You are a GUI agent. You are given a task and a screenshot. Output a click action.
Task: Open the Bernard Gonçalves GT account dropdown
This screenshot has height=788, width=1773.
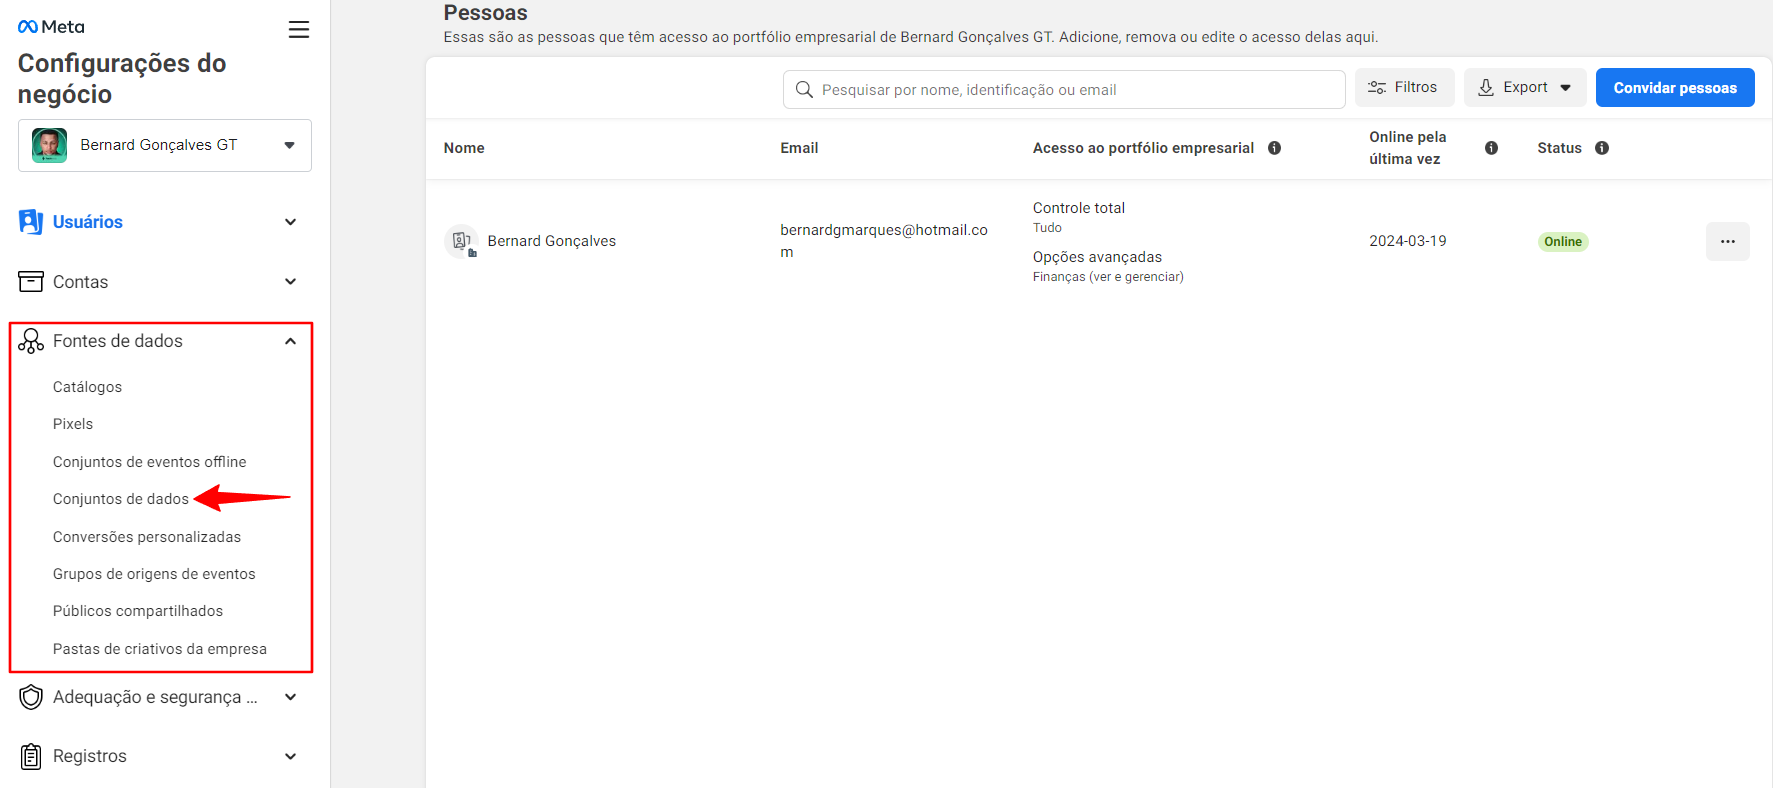point(165,145)
